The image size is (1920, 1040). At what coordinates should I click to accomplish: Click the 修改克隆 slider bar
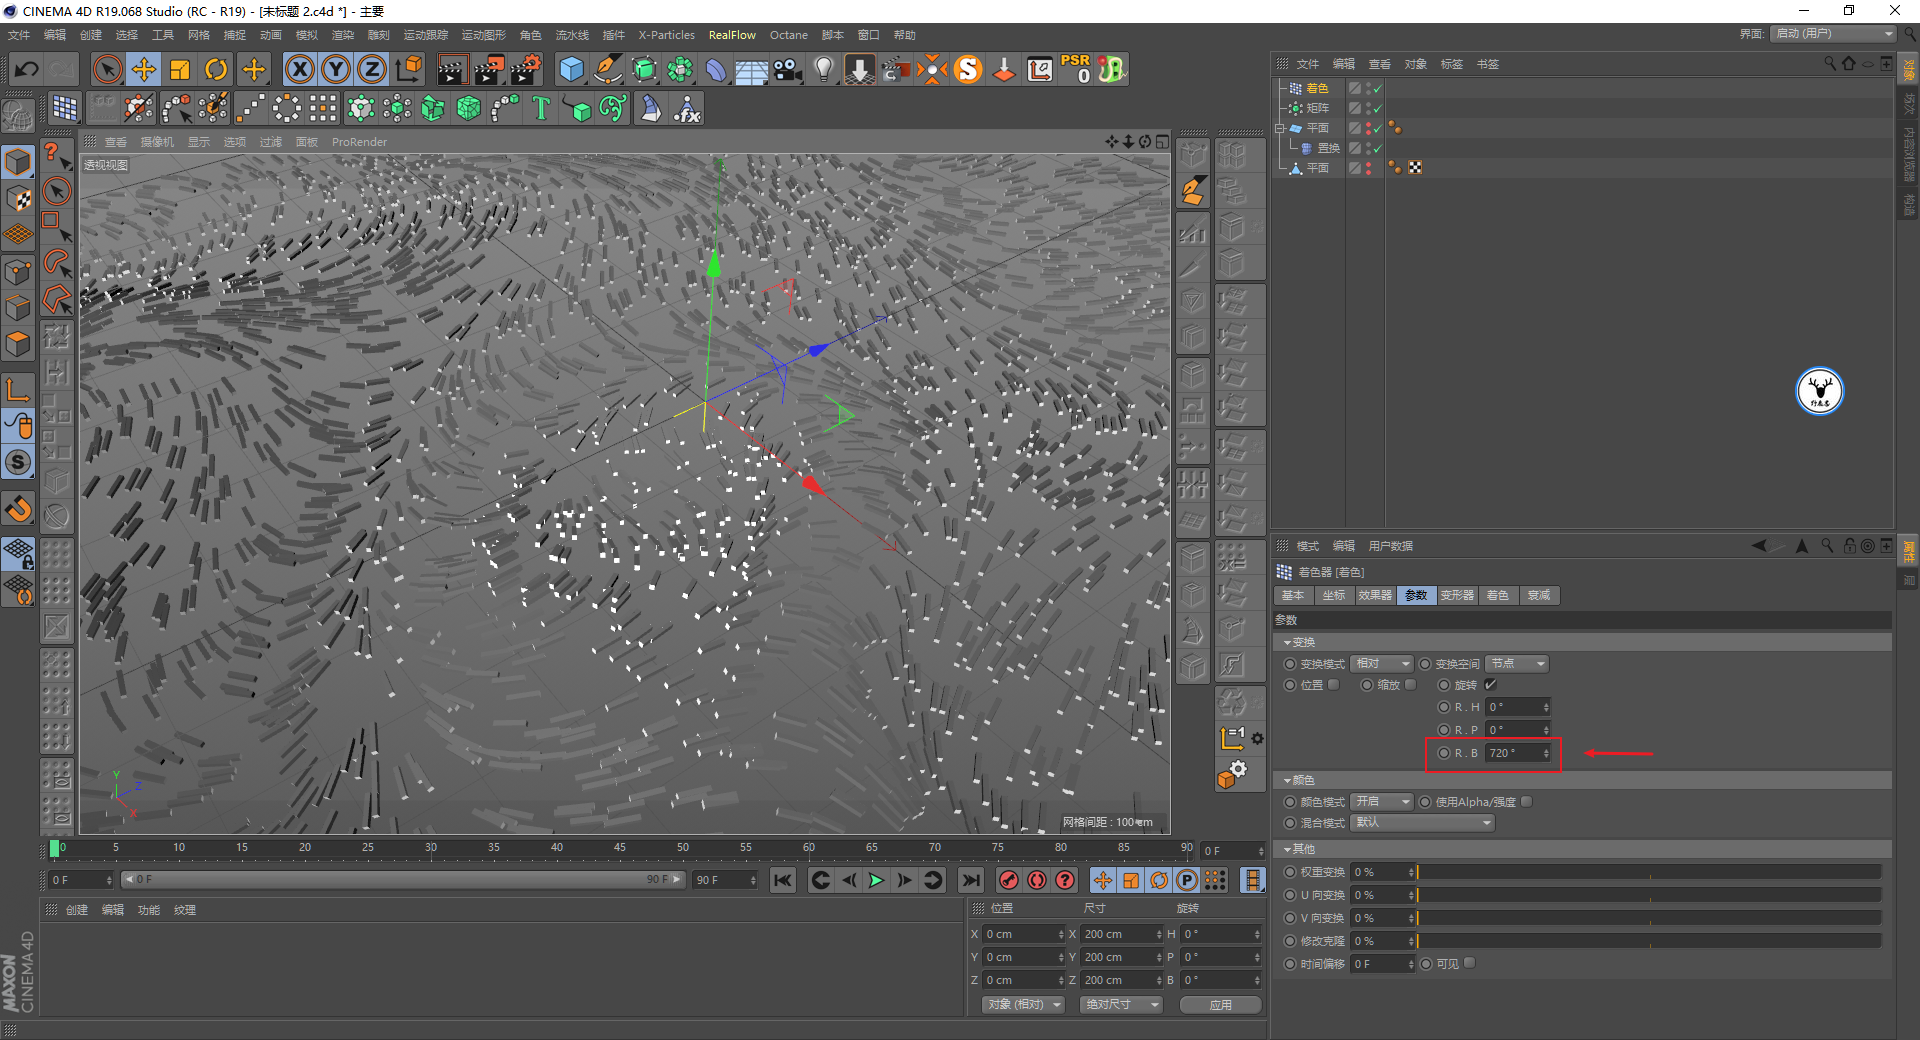pos(1648,941)
